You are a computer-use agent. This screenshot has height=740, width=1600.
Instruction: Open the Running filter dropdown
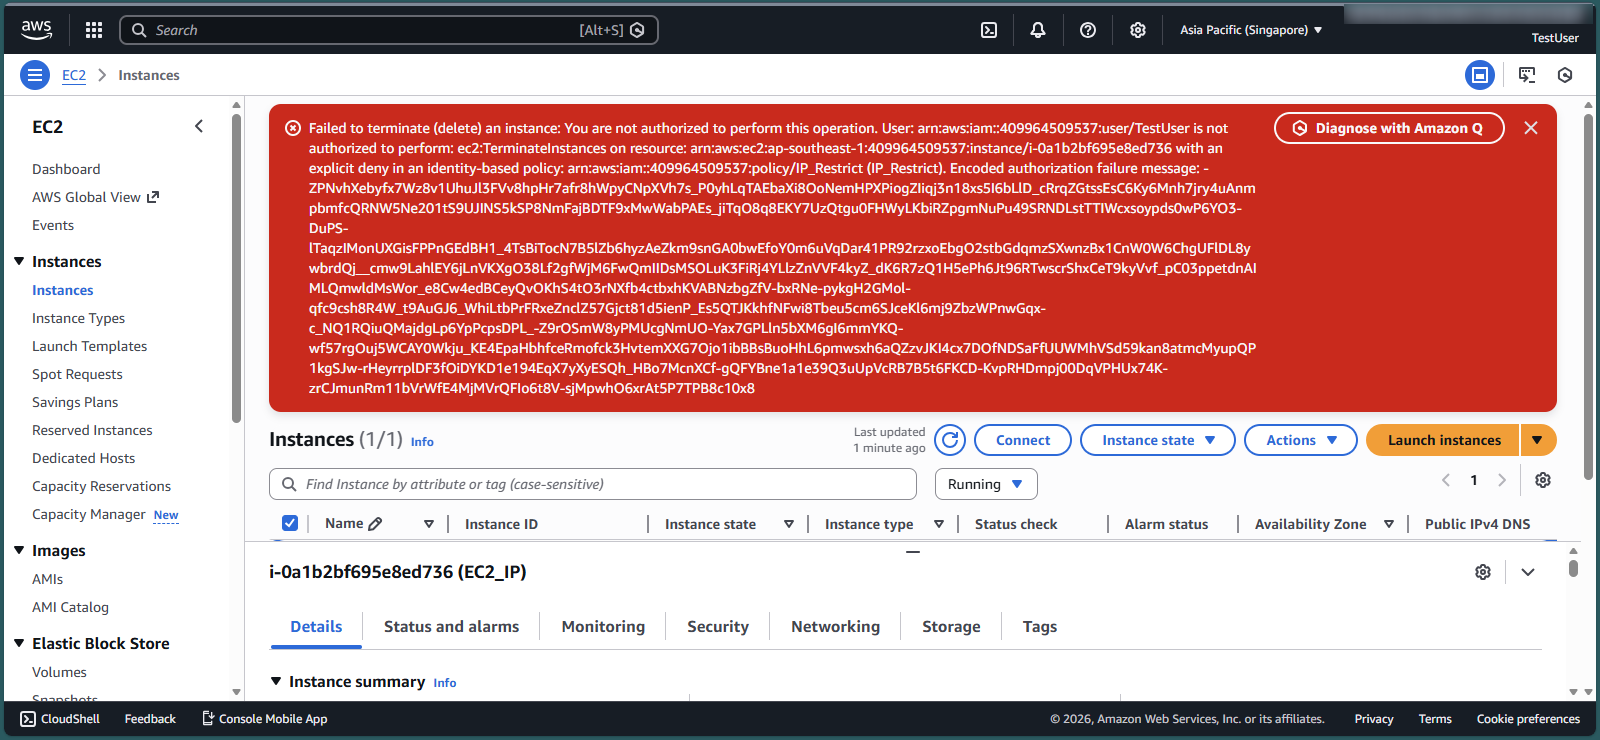pos(986,484)
